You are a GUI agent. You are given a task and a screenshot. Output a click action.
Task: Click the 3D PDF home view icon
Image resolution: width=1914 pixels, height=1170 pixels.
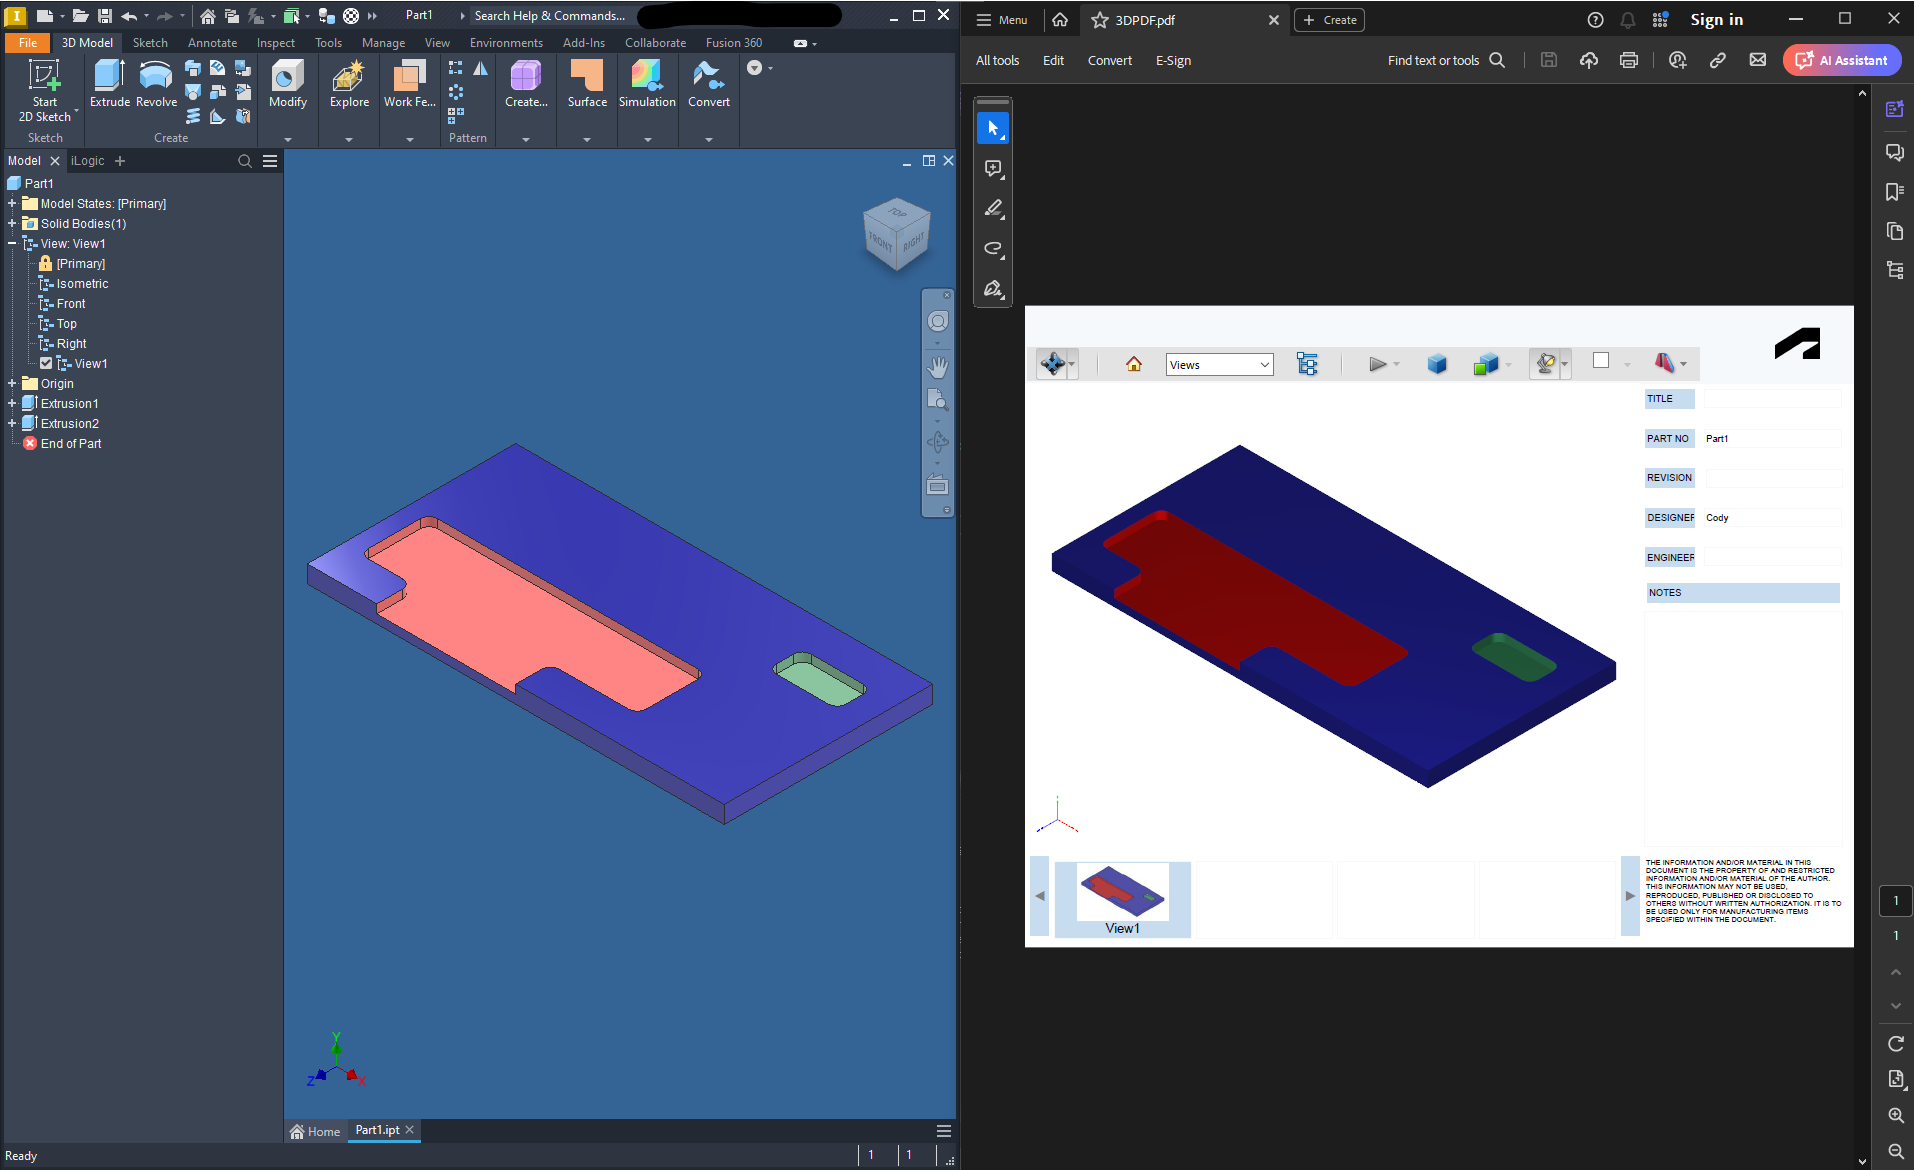click(1134, 364)
